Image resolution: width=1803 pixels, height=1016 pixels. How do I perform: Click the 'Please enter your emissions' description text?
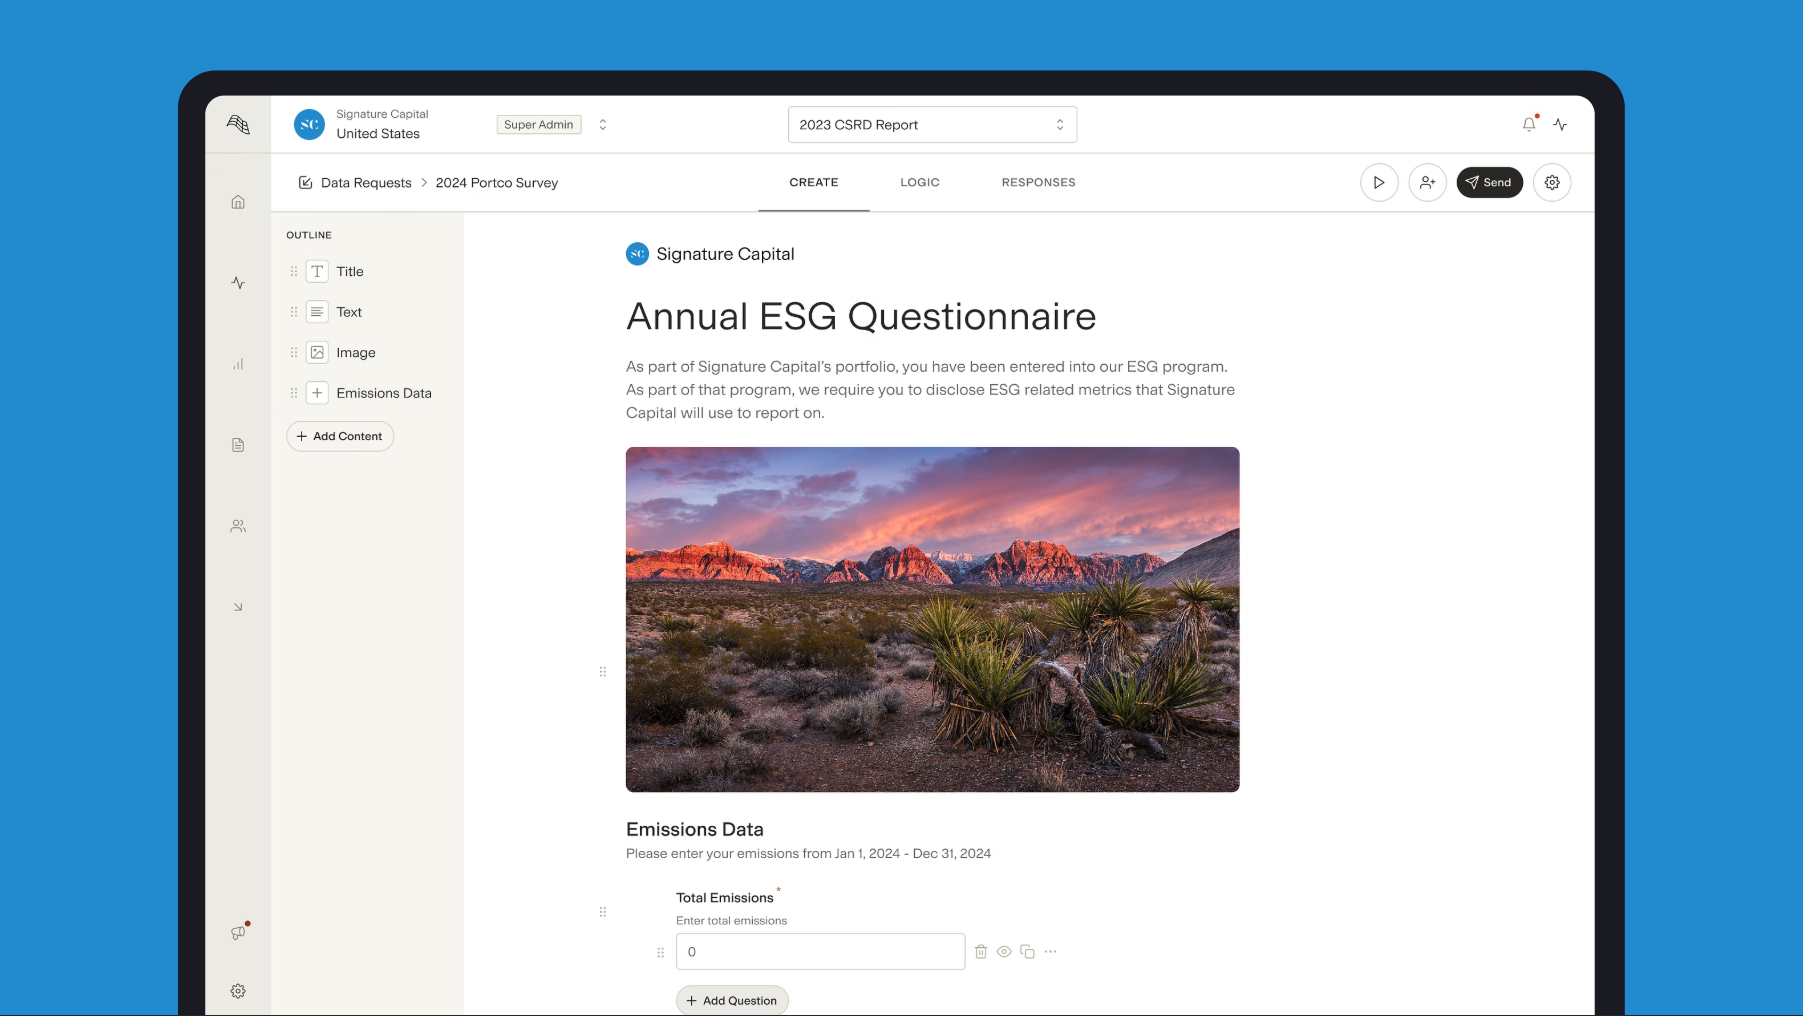[x=808, y=853]
